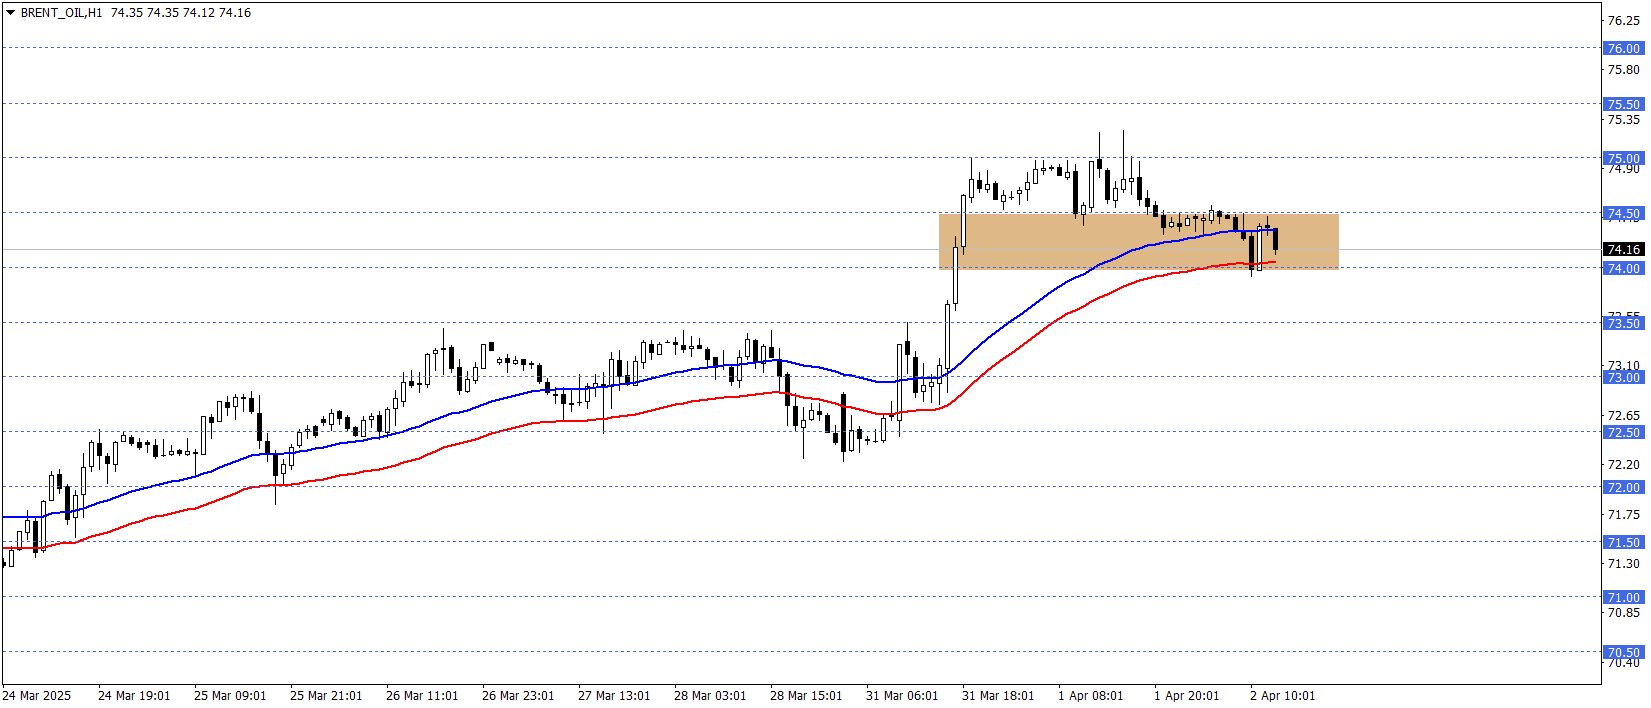Select the 71.50 level price tag
This screenshot has width=1651, height=708.
(x=1623, y=542)
